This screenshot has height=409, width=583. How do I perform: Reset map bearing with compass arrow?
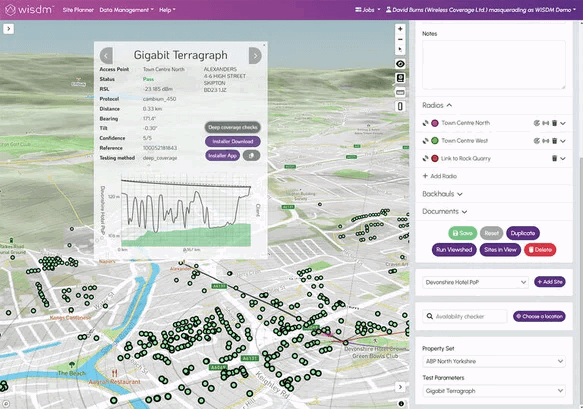(400, 49)
